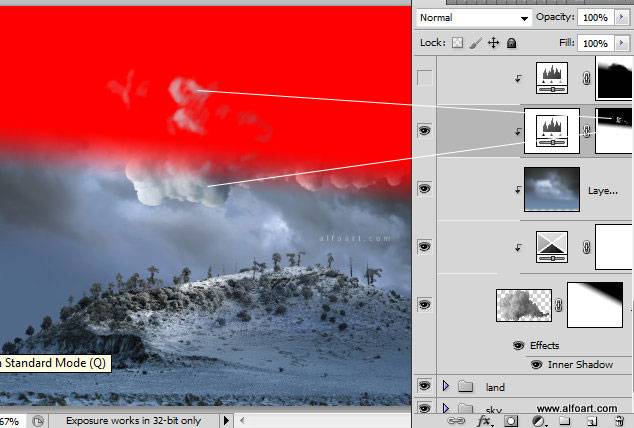Select the smoke cloud layer thumbnail

tap(524, 305)
